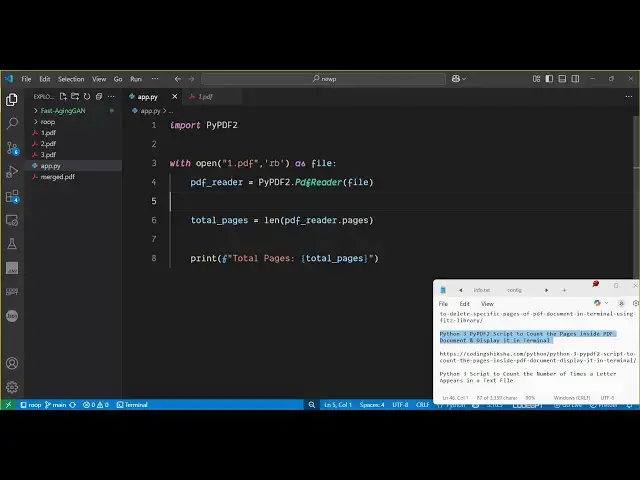The width and height of the screenshot is (640, 480).
Task: Click Spaces: 4 indentation in status bar
Action: pos(372,404)
